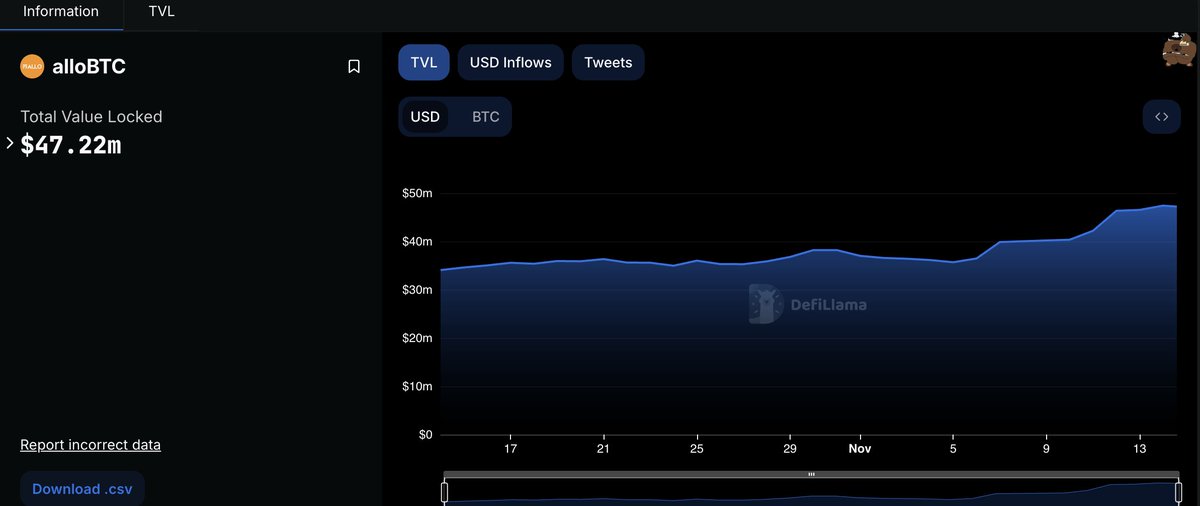Click the right range slider handle
The width and height of the screenshot is (1200, 506).
click(1178, 492)
